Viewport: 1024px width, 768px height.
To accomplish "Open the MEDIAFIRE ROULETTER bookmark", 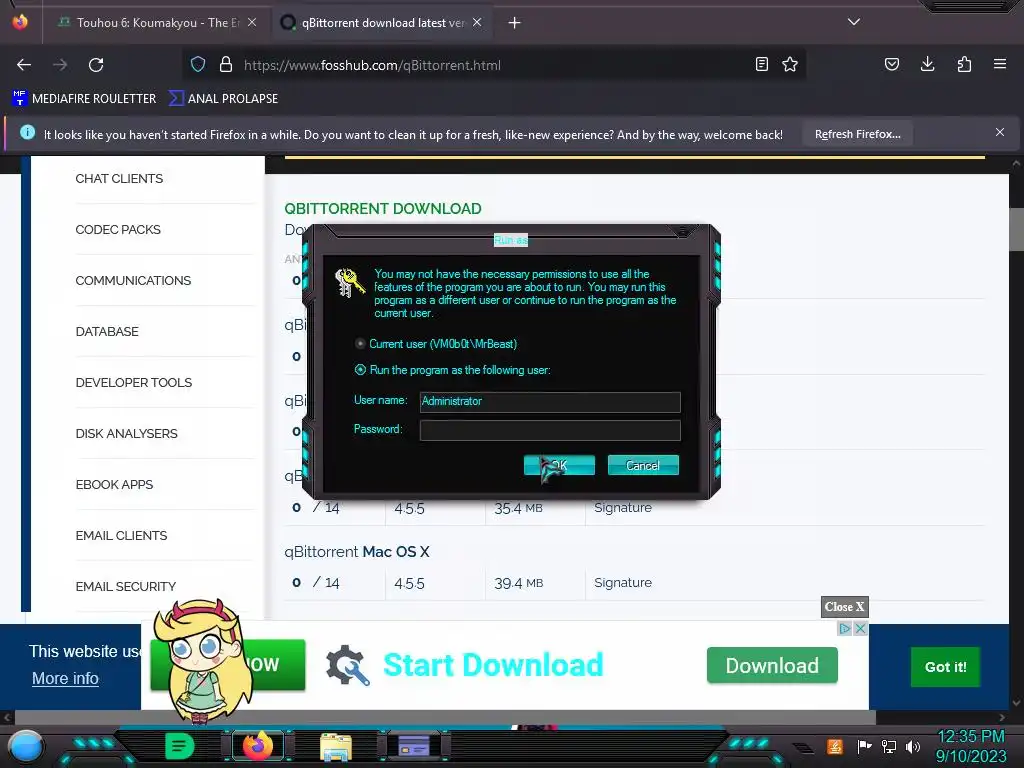I will pos(84,99).
